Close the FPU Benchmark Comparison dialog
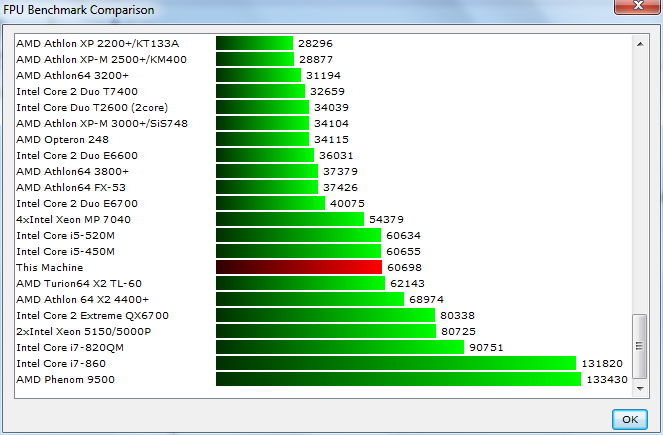663x435 pixels. (x=638, y=6)
